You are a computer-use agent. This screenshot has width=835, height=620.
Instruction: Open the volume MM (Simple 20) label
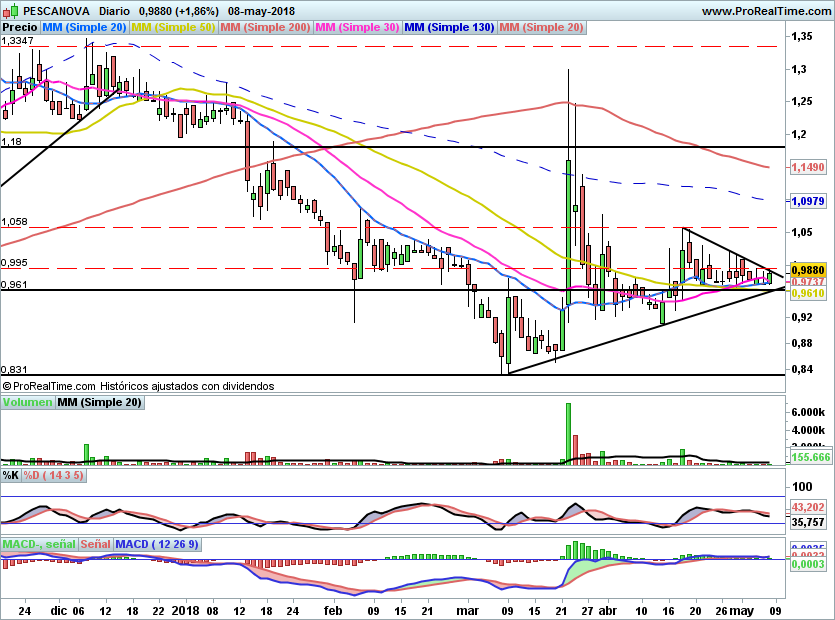pos(100,403)
